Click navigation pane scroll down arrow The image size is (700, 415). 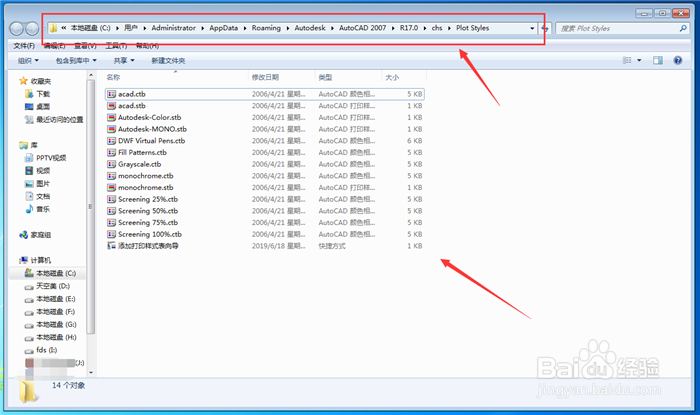[91, 373]
